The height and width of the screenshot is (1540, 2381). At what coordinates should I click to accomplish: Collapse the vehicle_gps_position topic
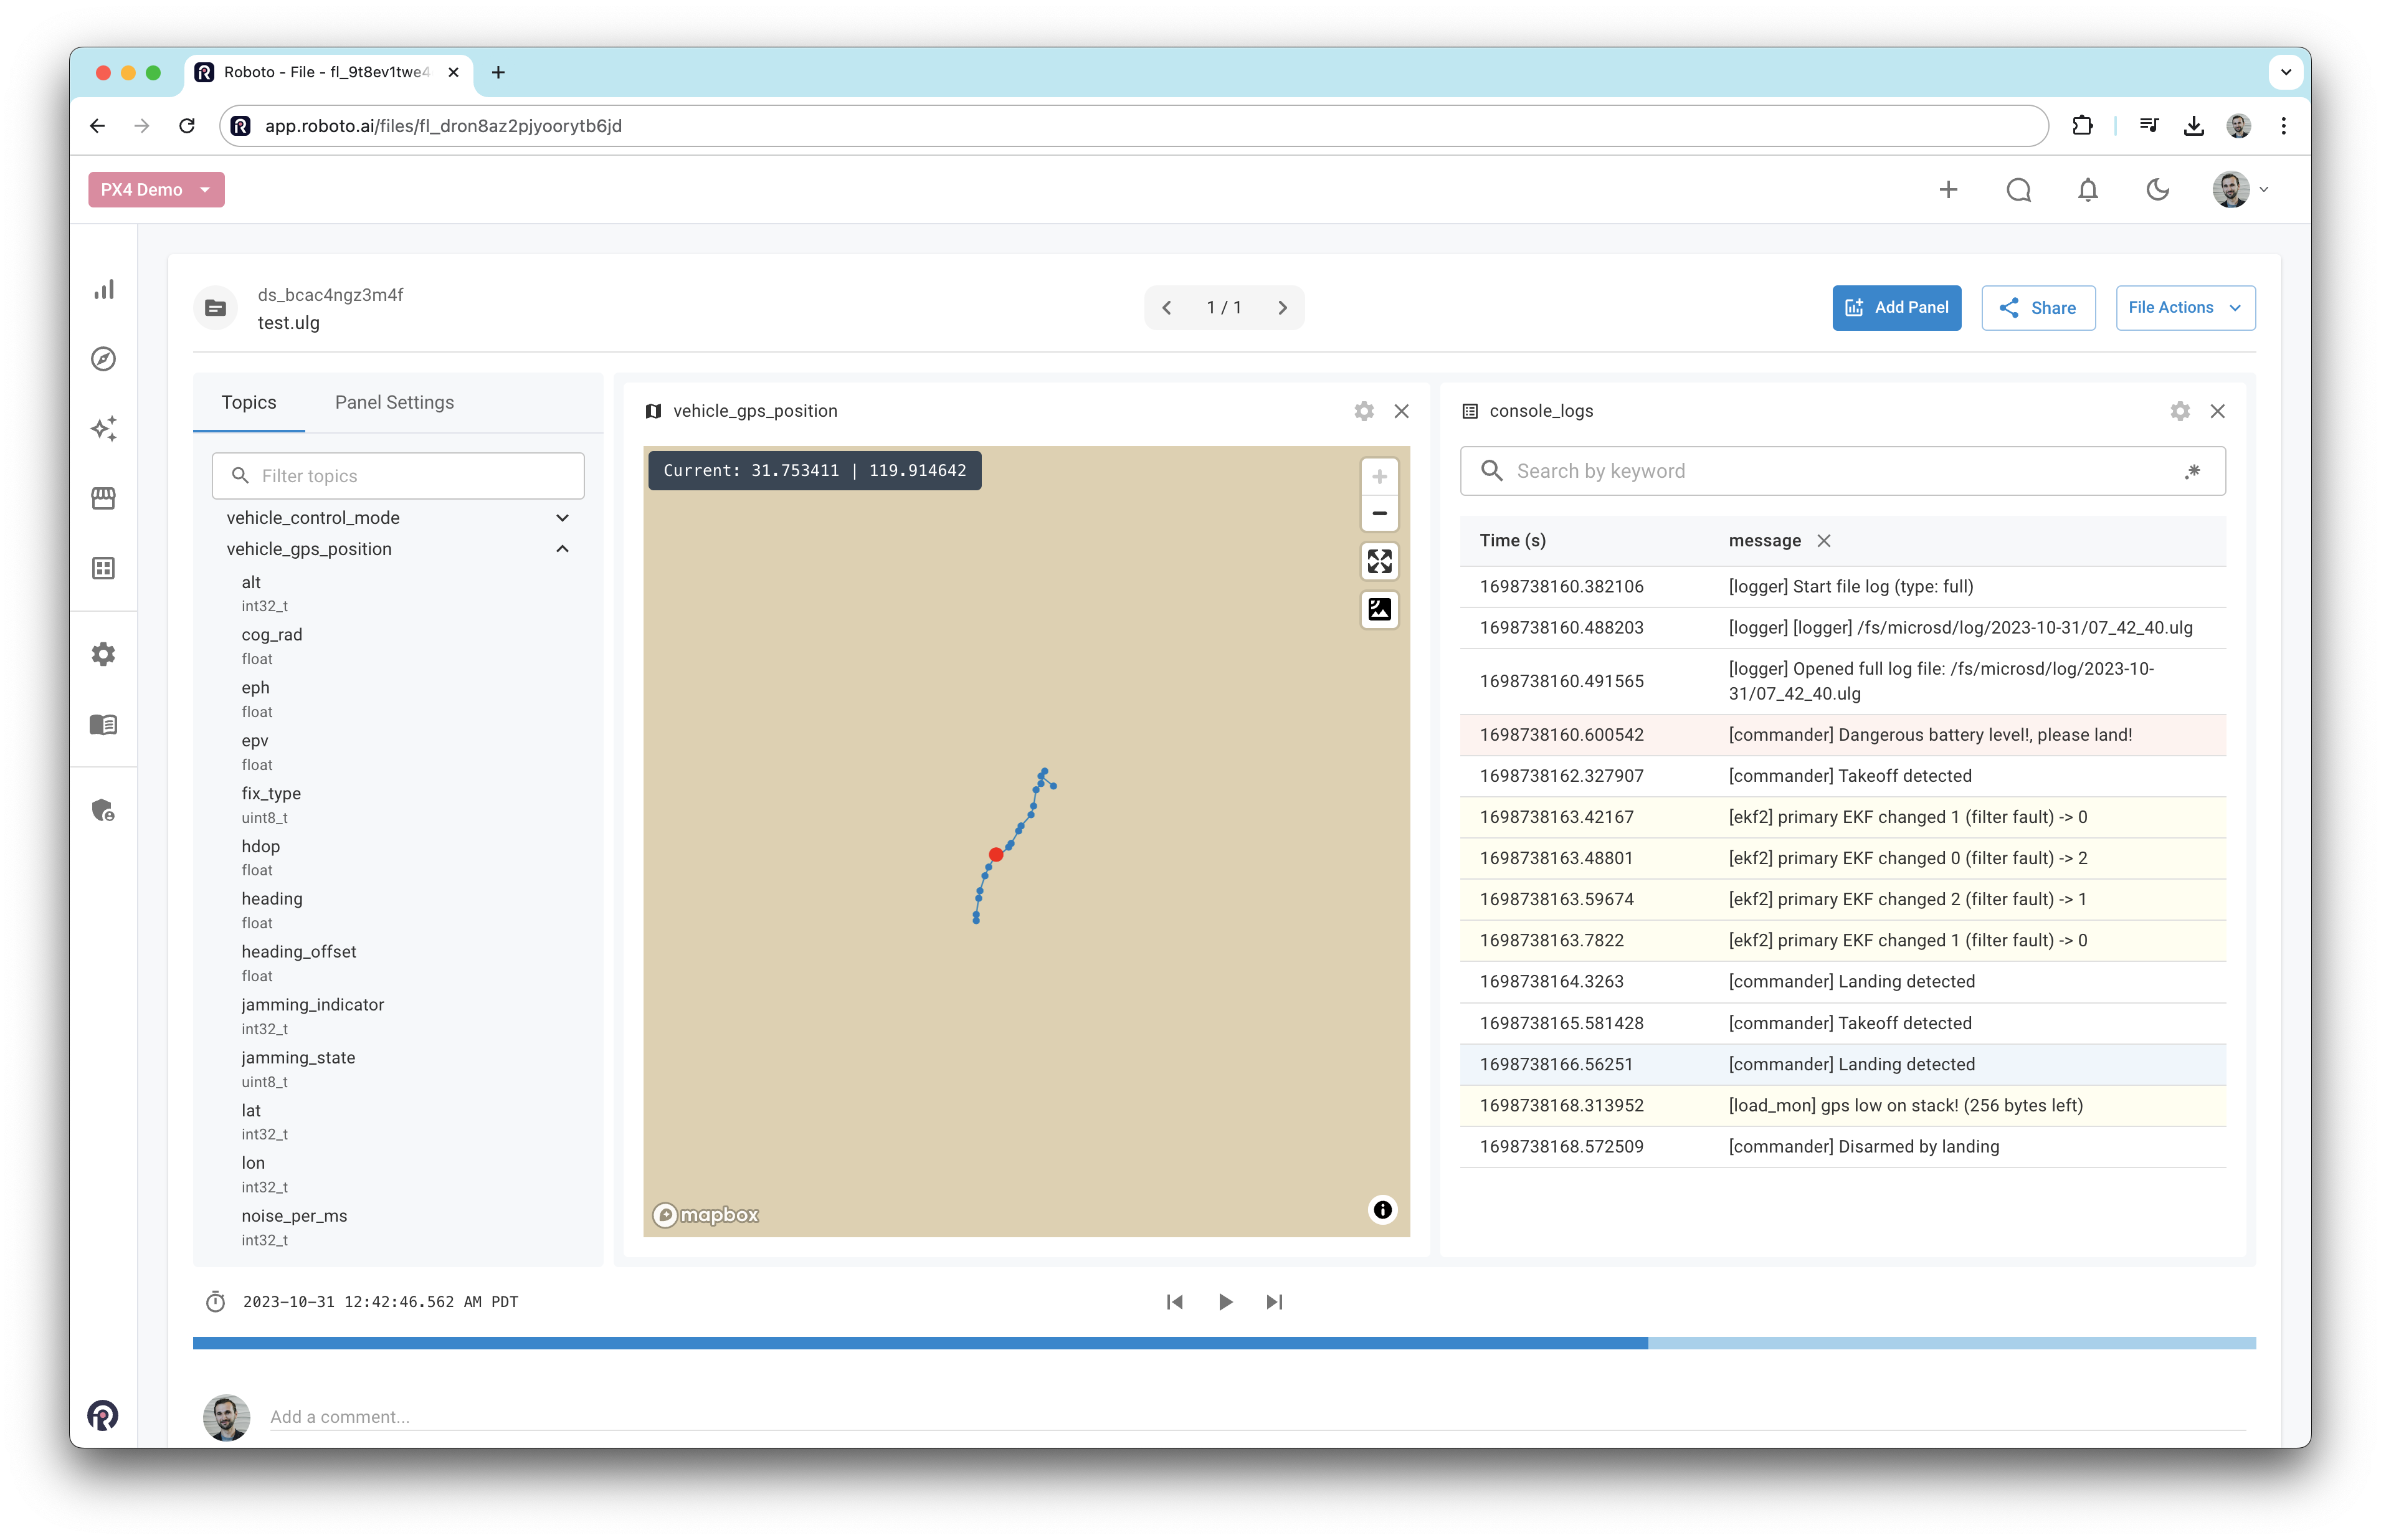pos(562,549)
